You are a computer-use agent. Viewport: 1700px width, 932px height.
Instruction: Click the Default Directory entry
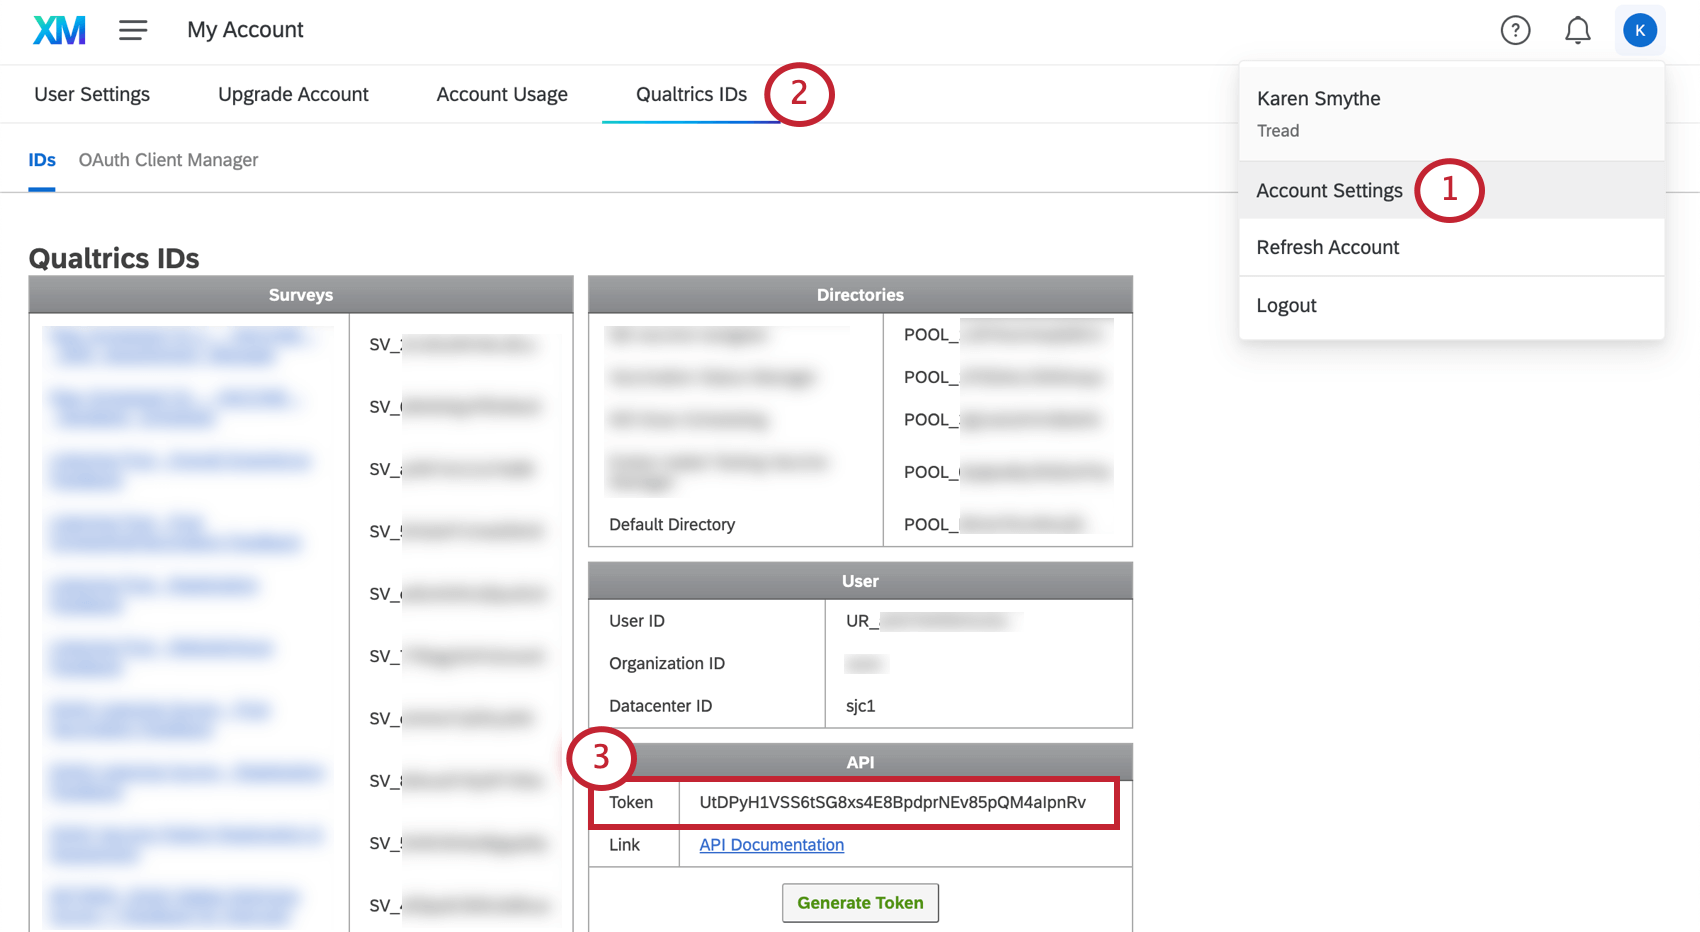[672, 524]
